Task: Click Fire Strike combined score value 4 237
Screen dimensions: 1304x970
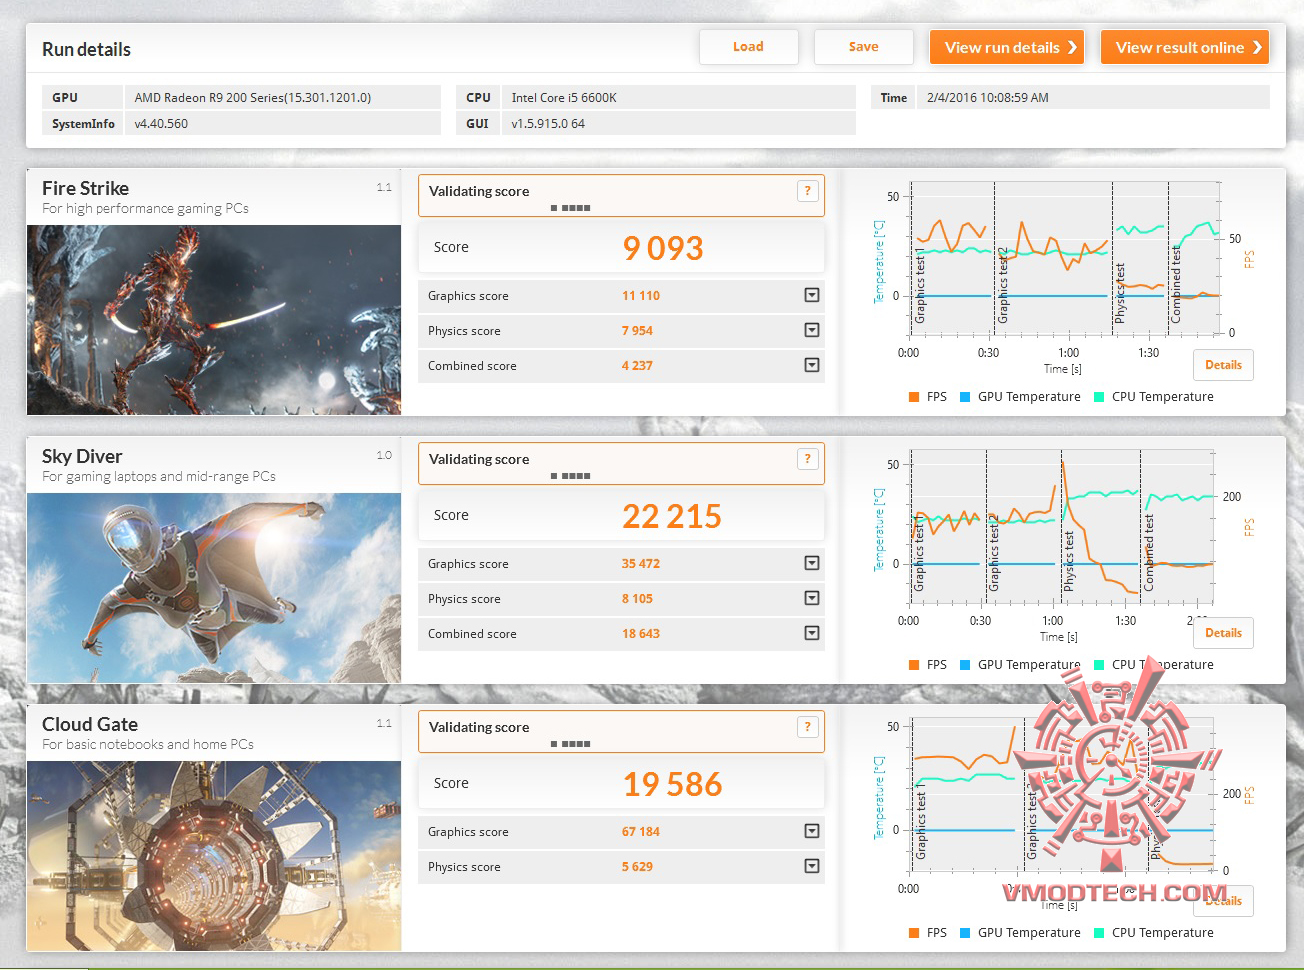Action: 637,366
